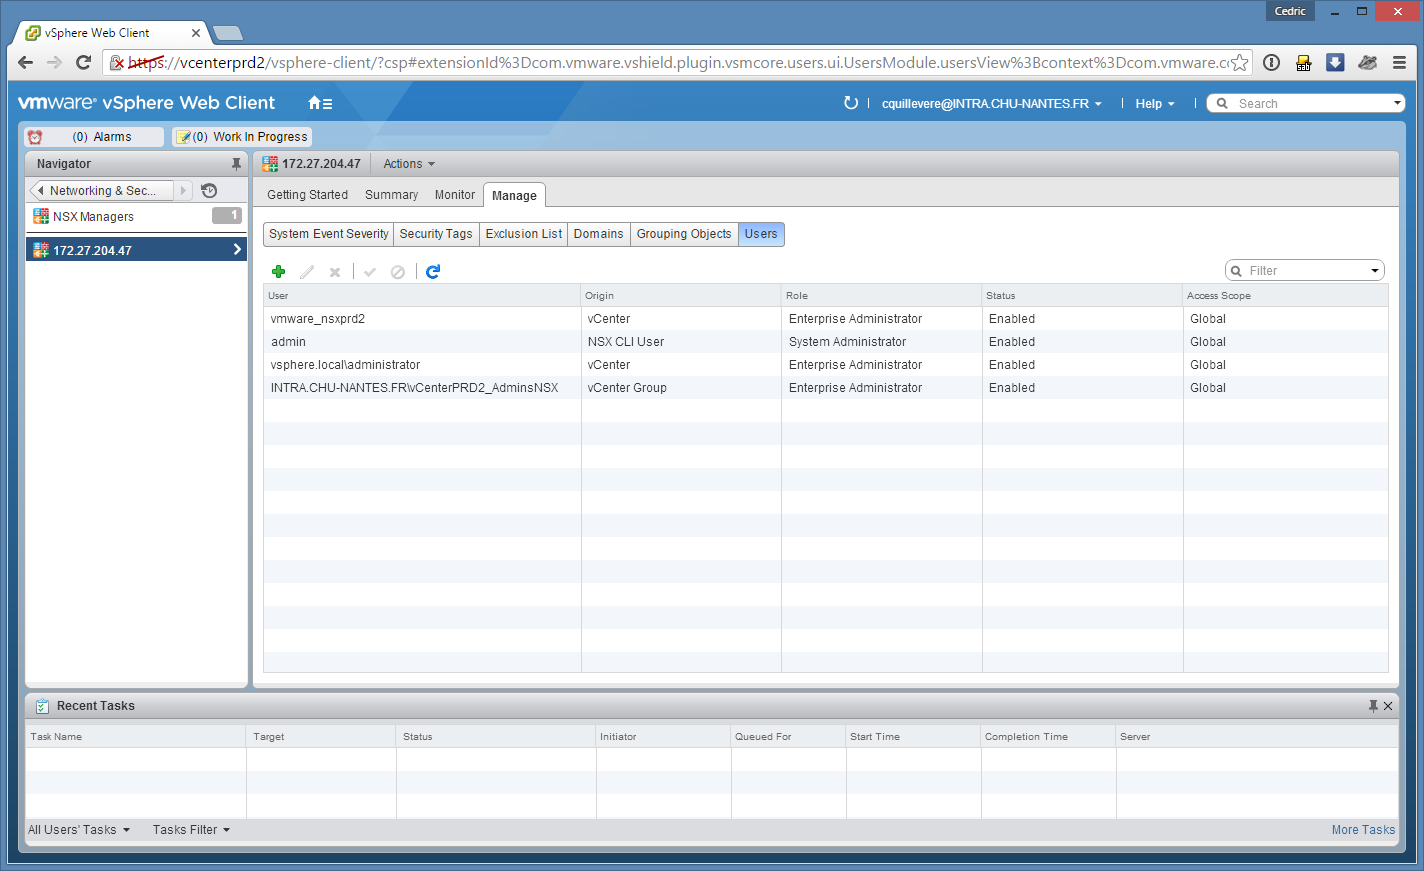The height and width of the screenshot is (871, 1424).
Task: Close the Recent Tasks panel
Action: [1388, 706]
